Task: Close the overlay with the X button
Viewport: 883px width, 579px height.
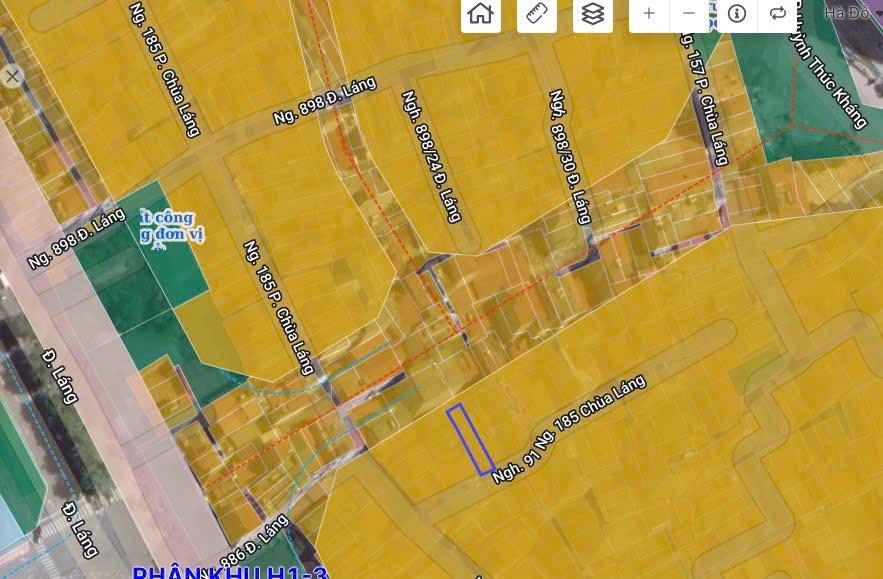Action: 12,76
